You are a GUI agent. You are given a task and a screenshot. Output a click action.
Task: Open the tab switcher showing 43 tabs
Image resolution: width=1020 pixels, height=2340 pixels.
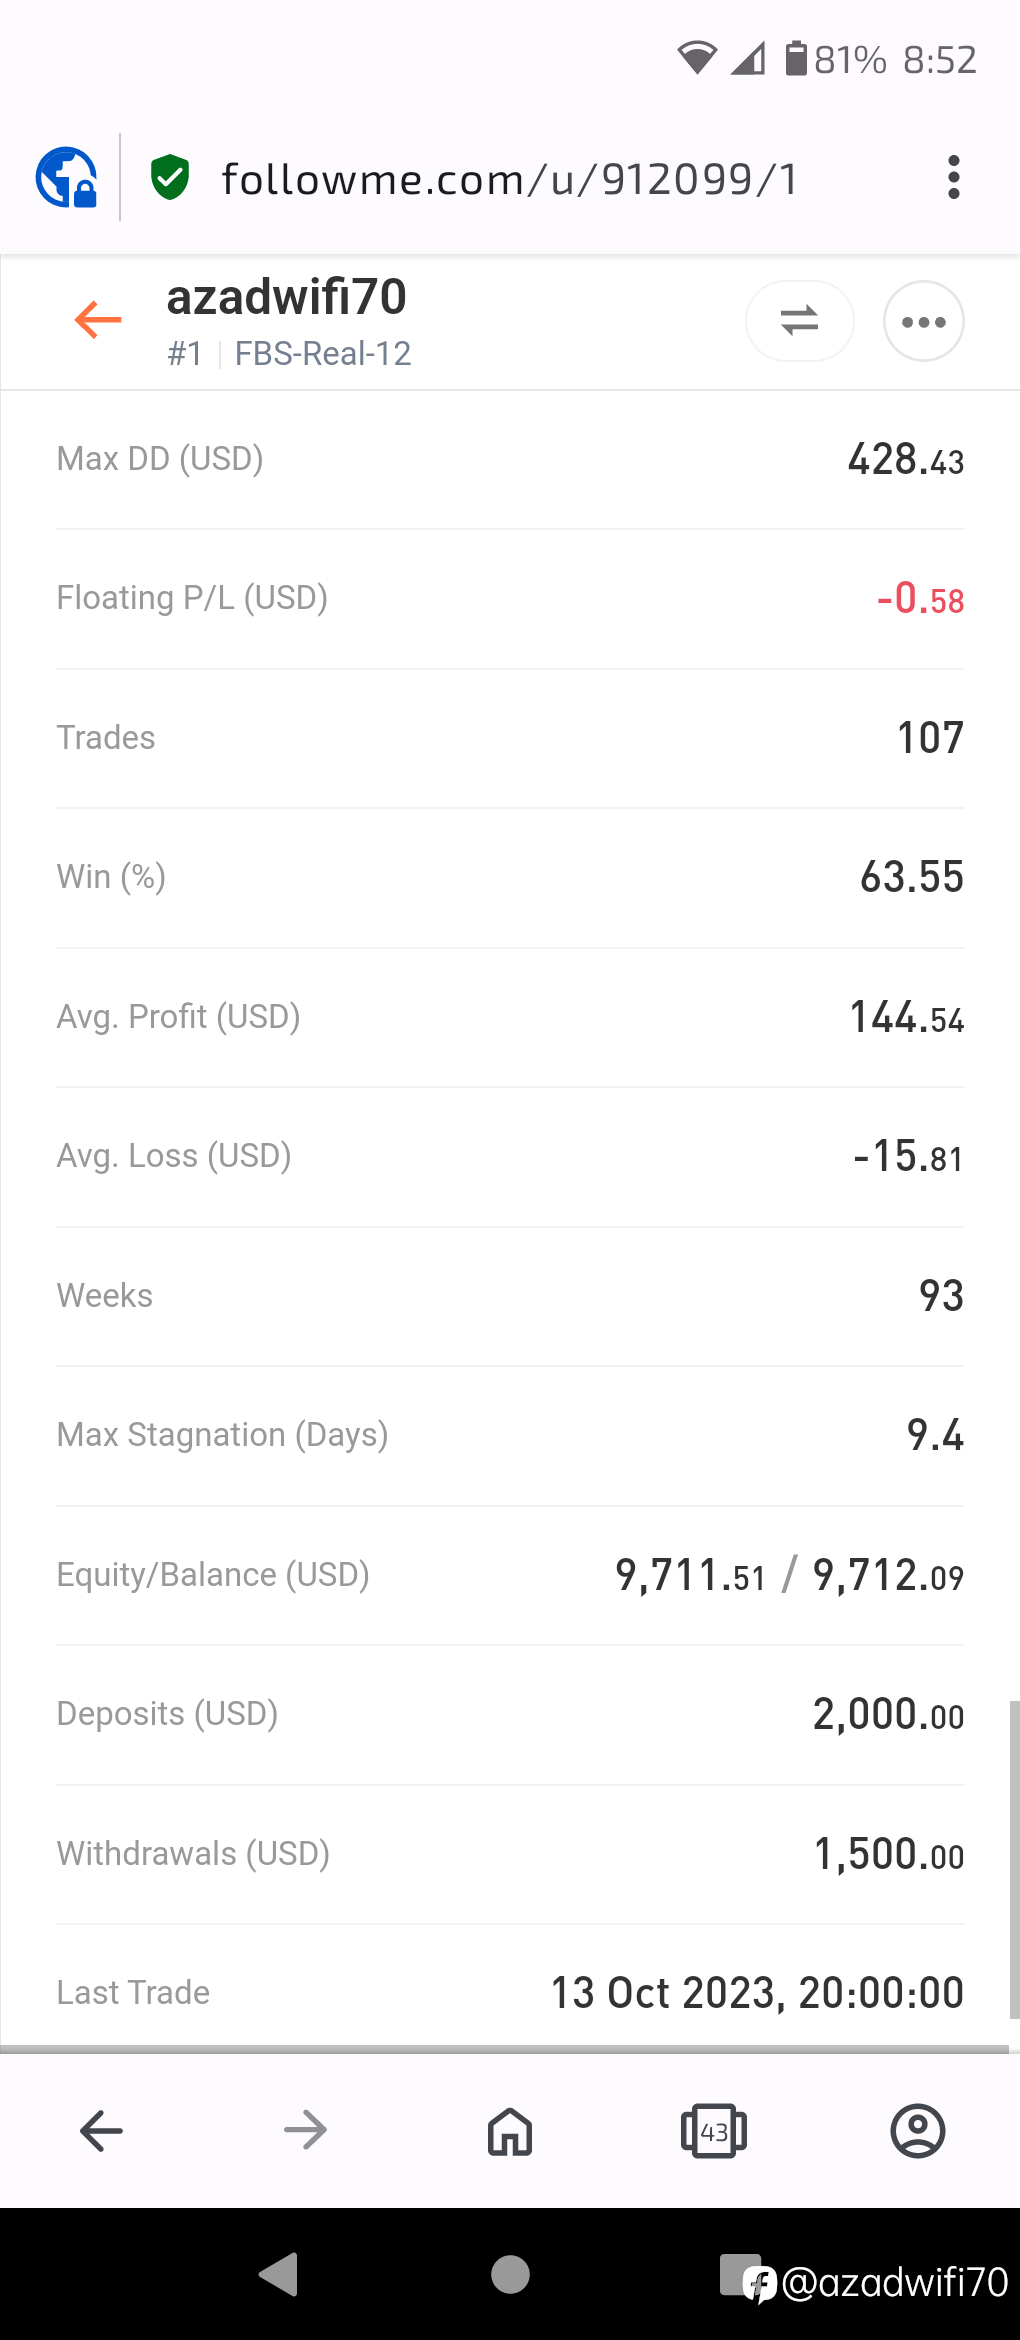[x=714, y=2131]
